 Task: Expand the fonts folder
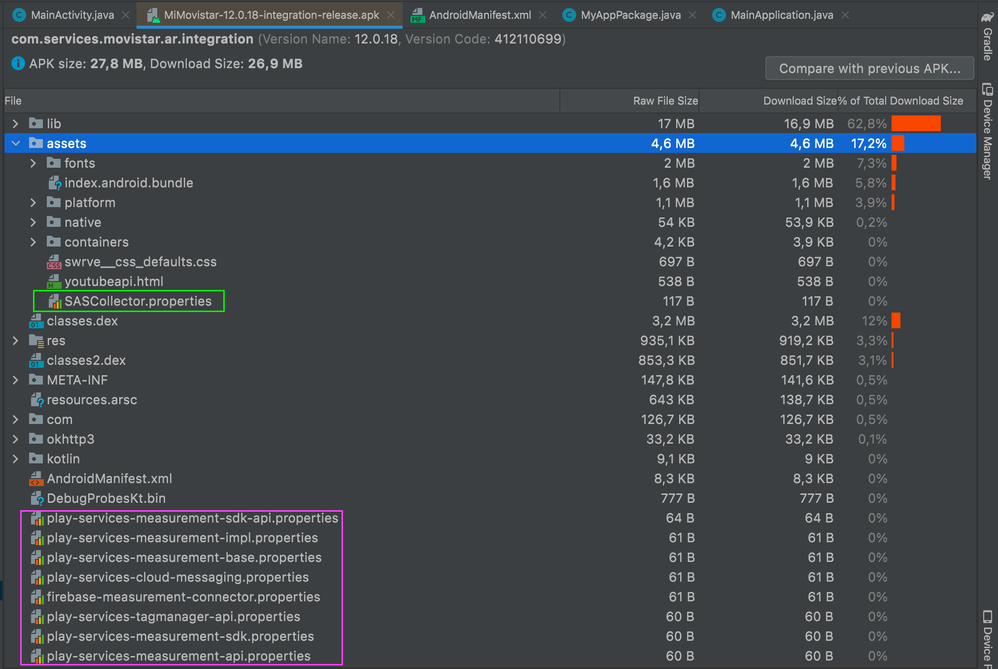coord(33,163)
